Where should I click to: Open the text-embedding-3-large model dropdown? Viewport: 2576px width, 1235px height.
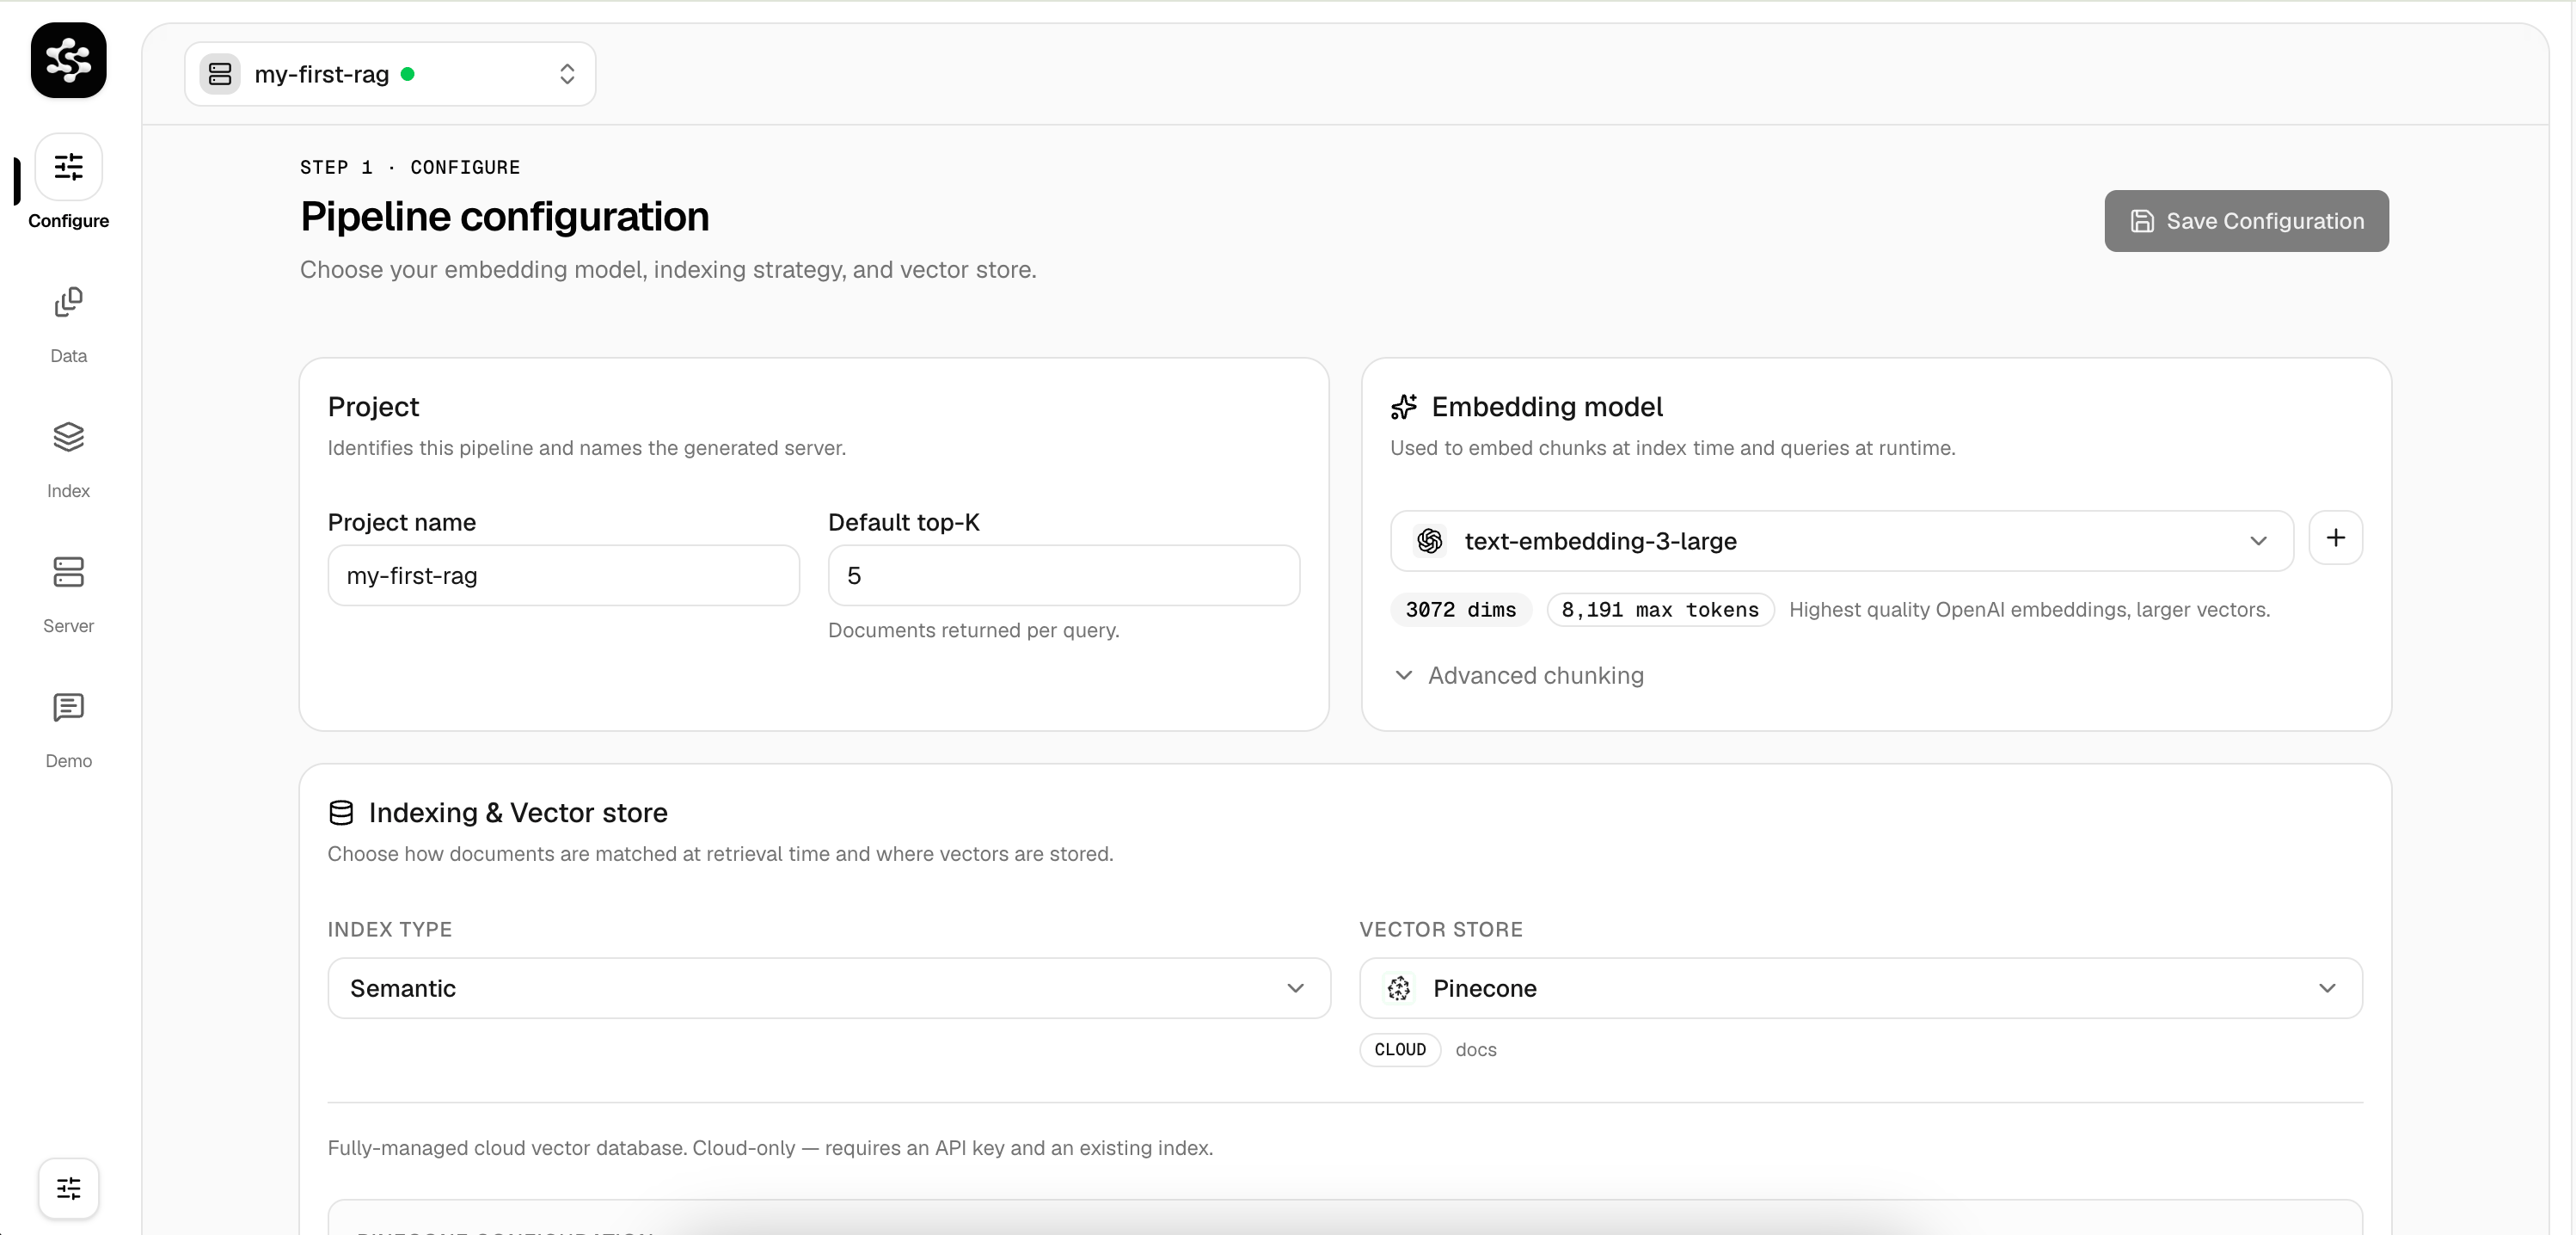point(1841,541)
